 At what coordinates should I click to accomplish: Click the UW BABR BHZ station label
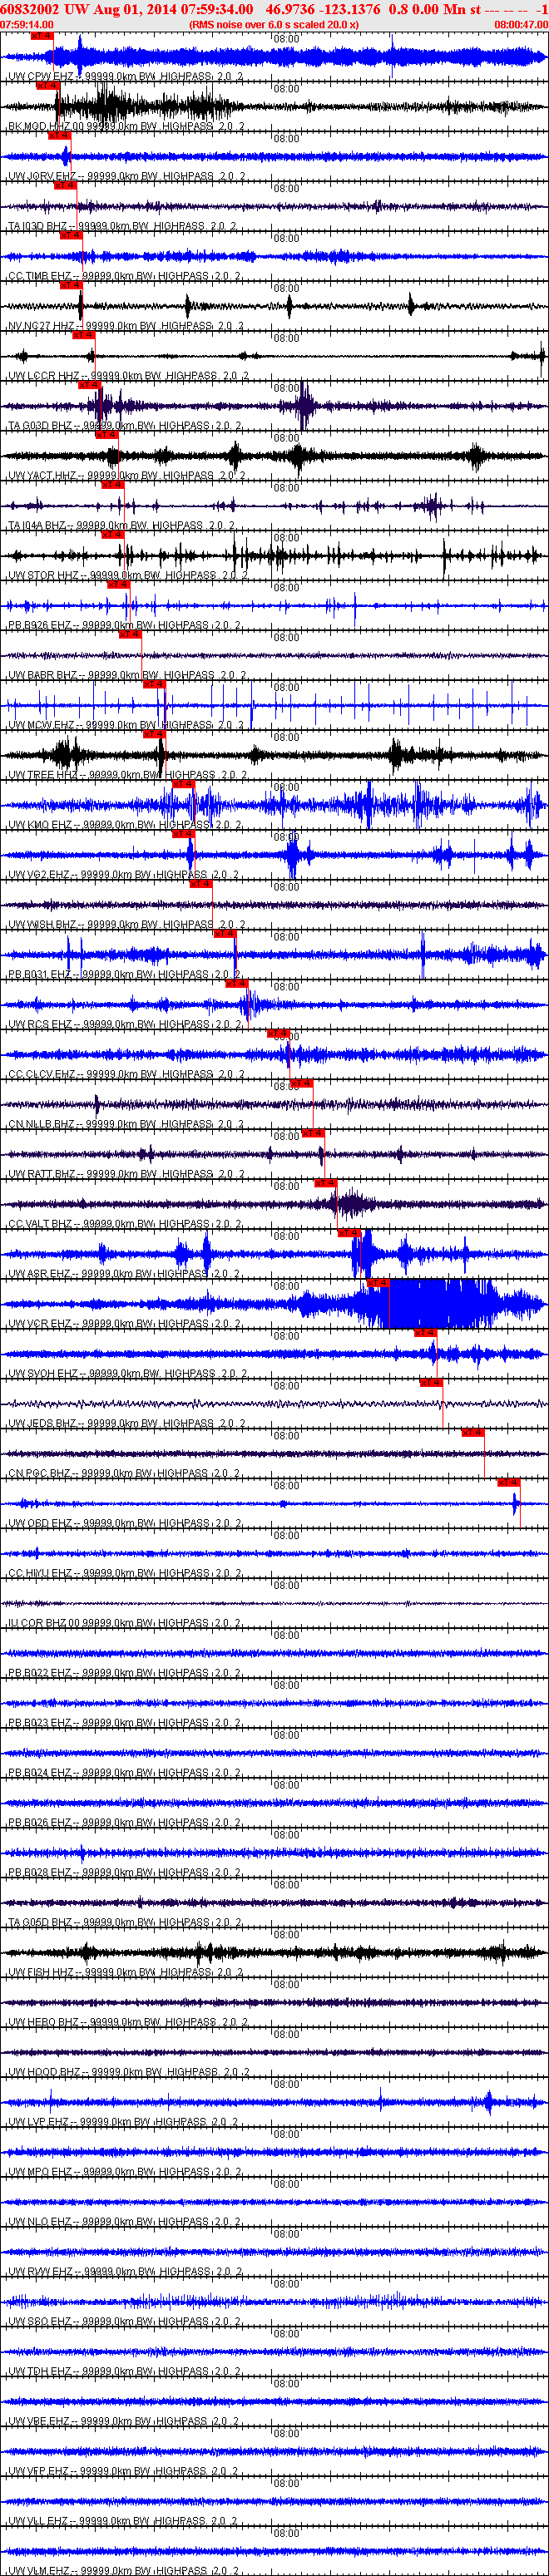(x=127, y=676)
